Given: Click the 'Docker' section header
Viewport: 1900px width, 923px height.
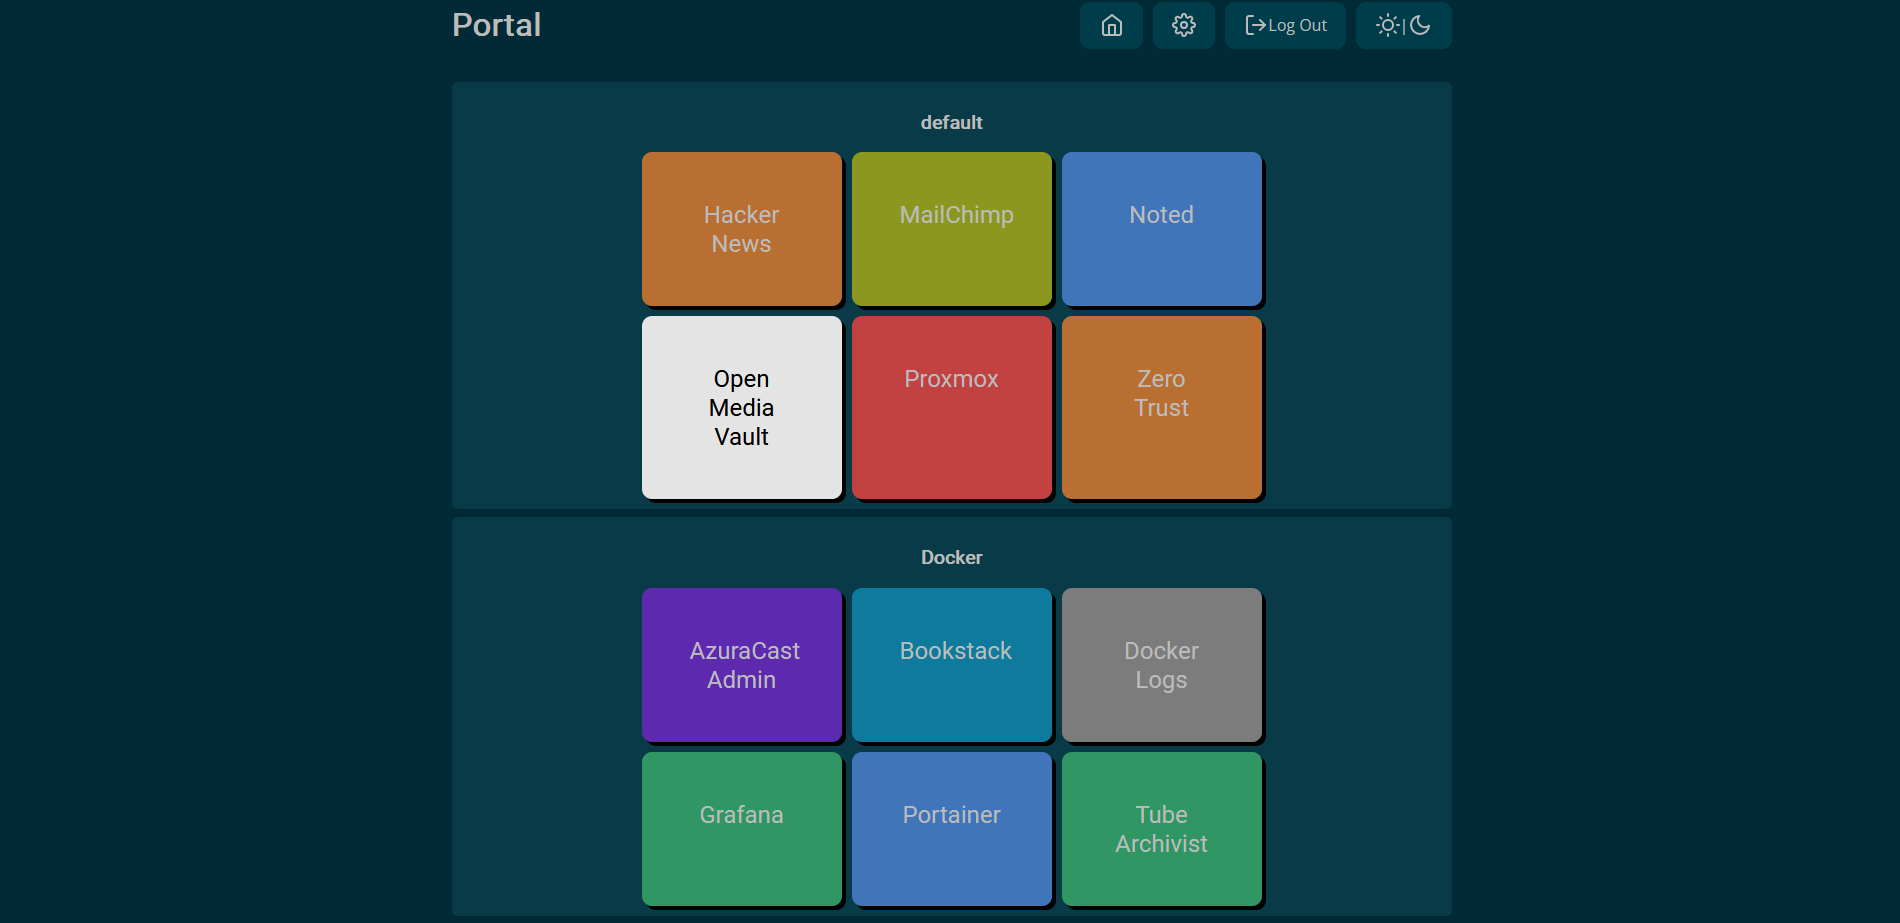Looking at the screenshot, I should [951, 557].
